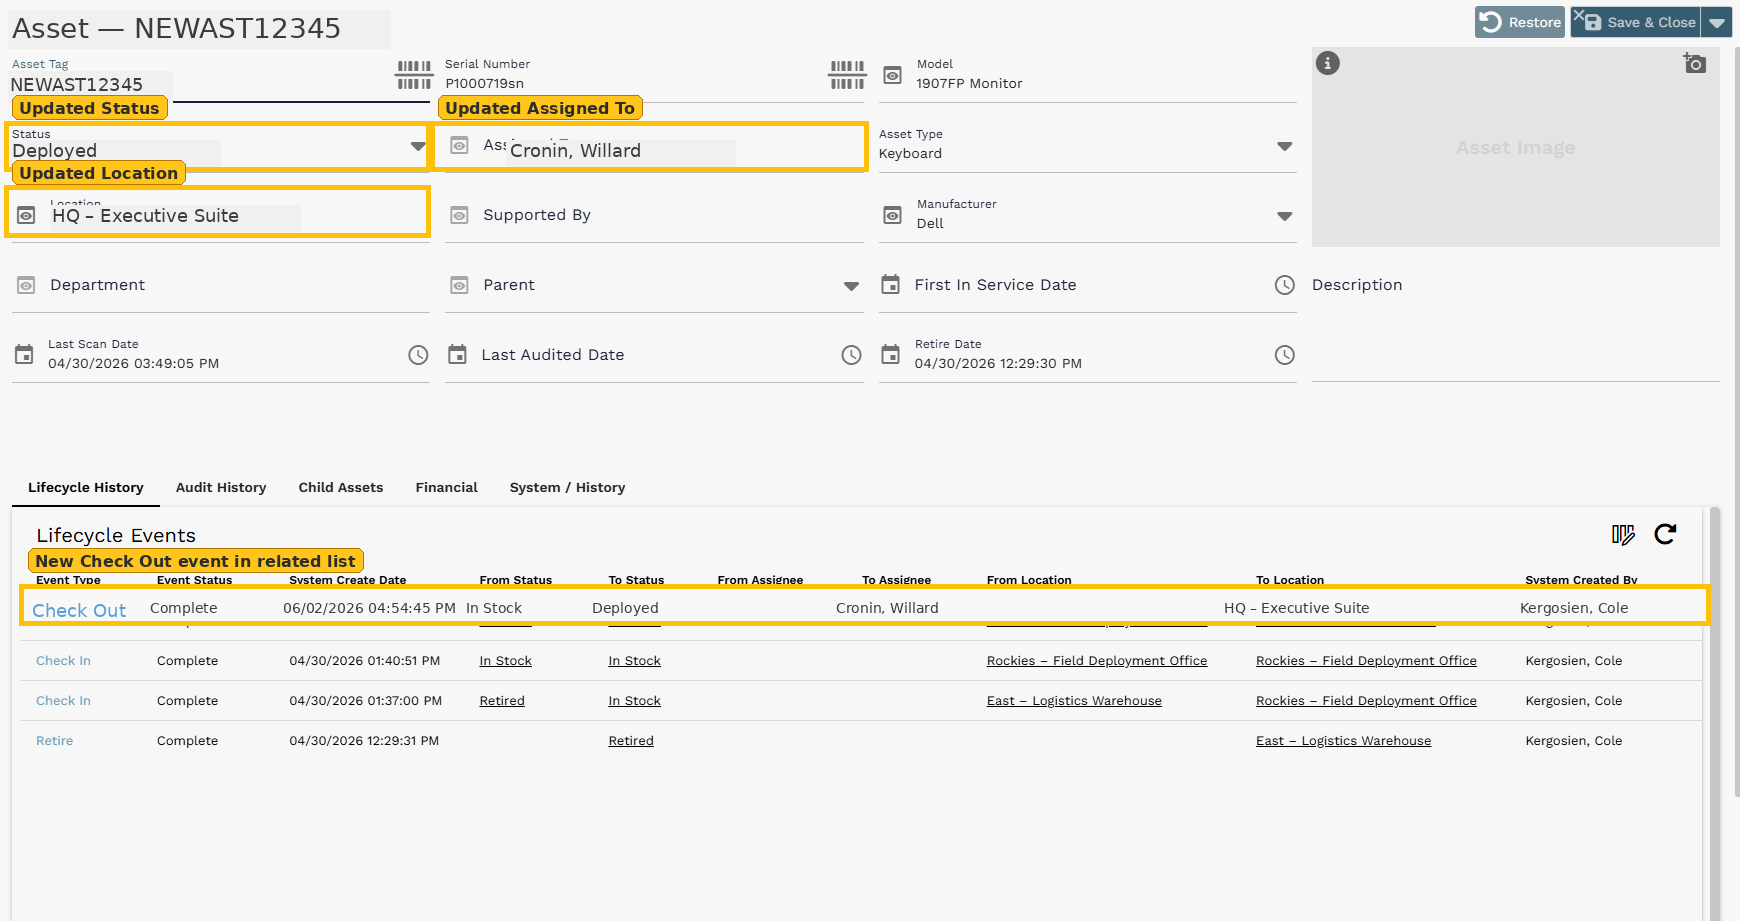Open the First In Service Date time picker
The height and width of the screenshot is (921, 1740).
(1285, 285)
